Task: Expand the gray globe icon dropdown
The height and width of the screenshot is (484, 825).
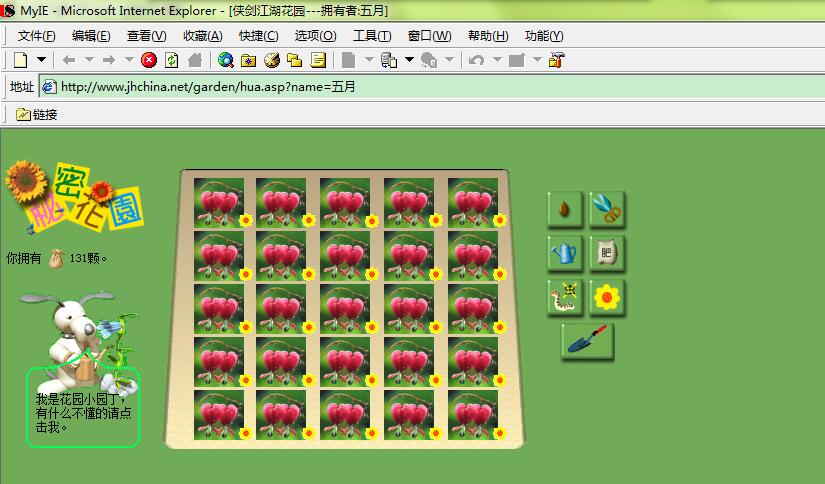Action: (449, 60)
